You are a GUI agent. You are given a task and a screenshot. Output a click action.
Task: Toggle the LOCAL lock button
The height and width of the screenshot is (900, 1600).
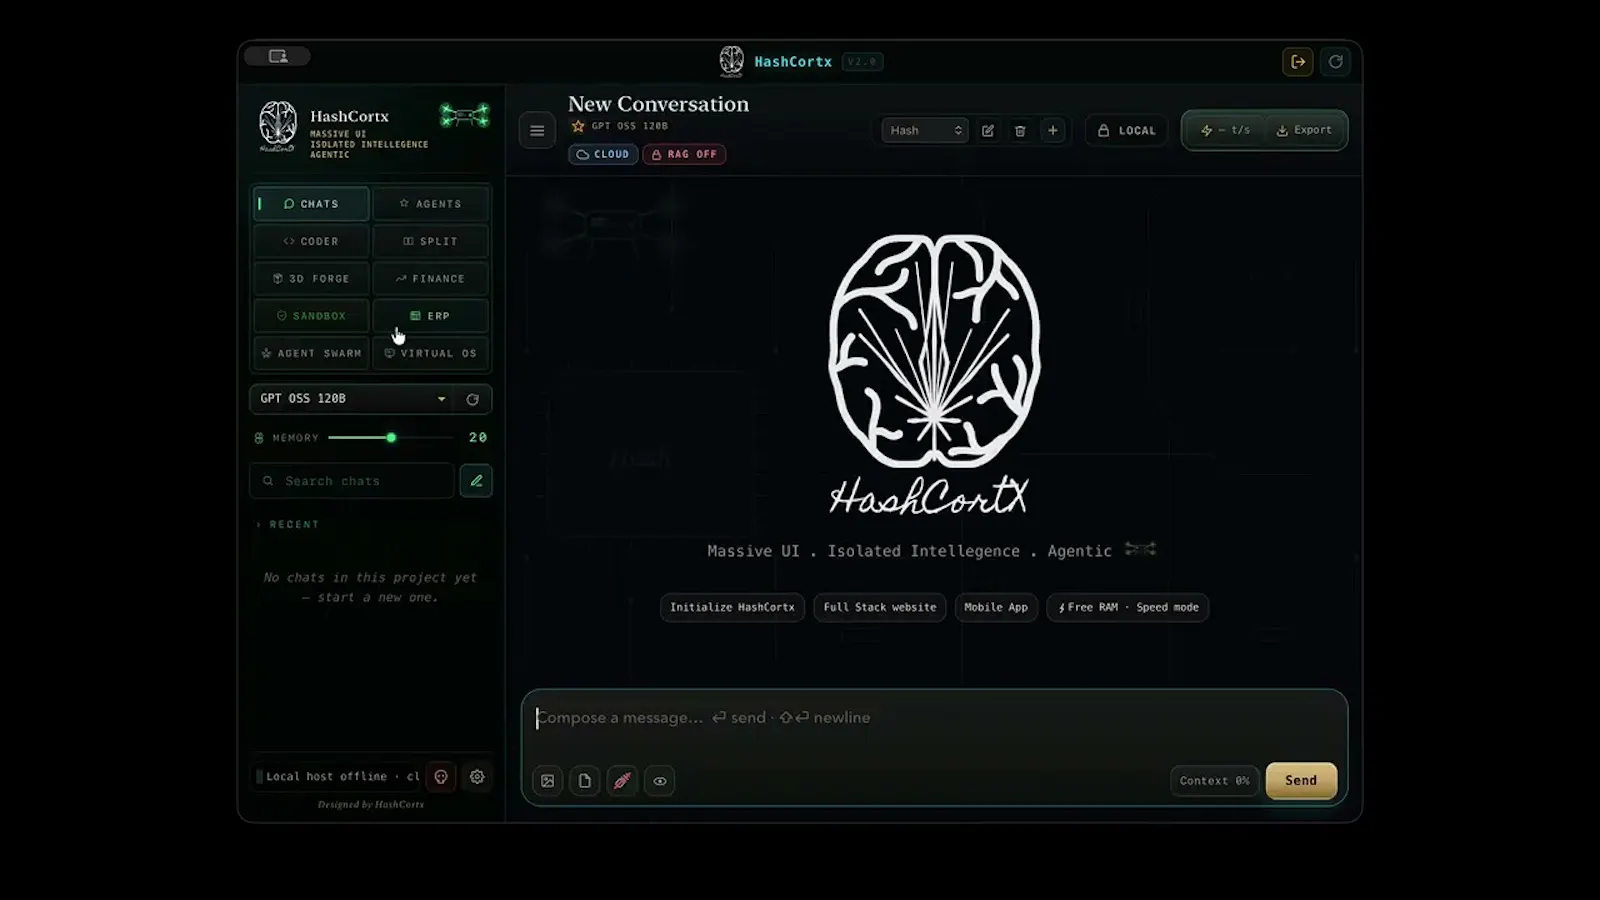click(1126, 130)
